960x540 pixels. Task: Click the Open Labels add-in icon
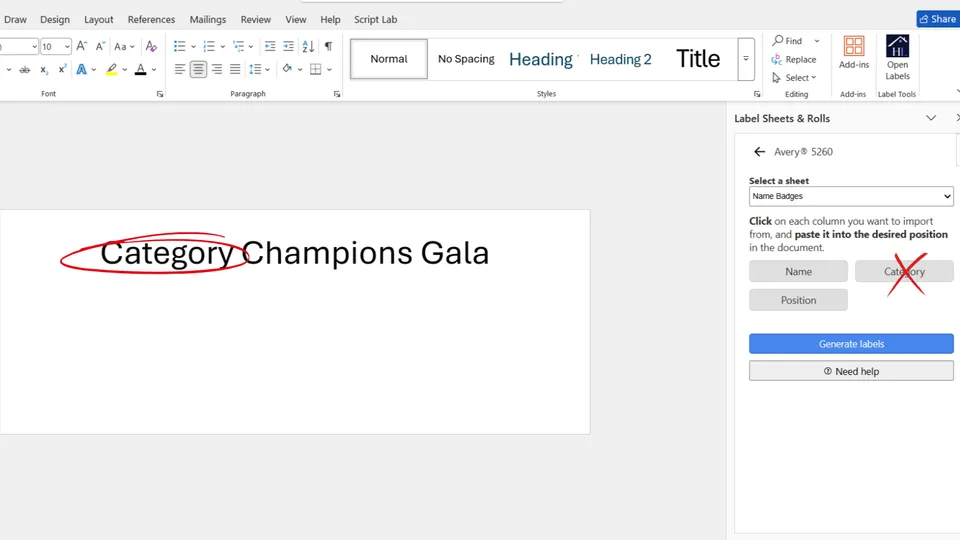[x=897, y=57]
